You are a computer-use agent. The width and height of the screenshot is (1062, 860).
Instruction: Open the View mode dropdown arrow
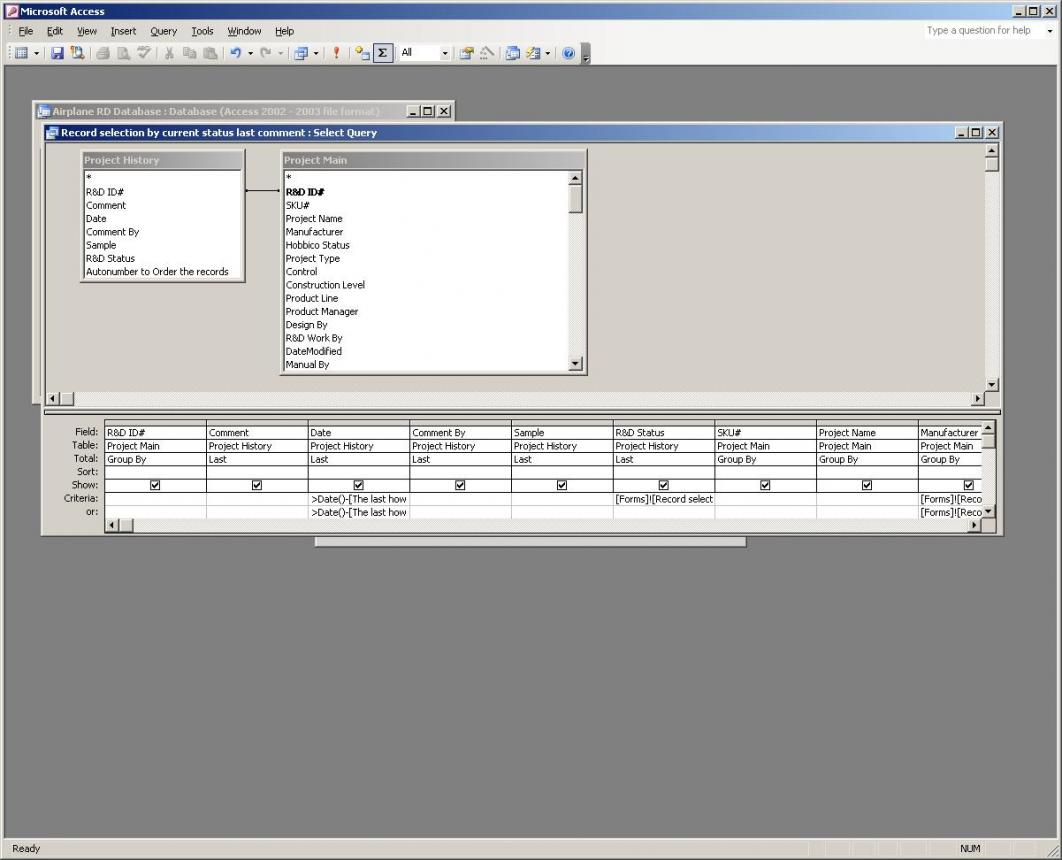coord(37,53)
